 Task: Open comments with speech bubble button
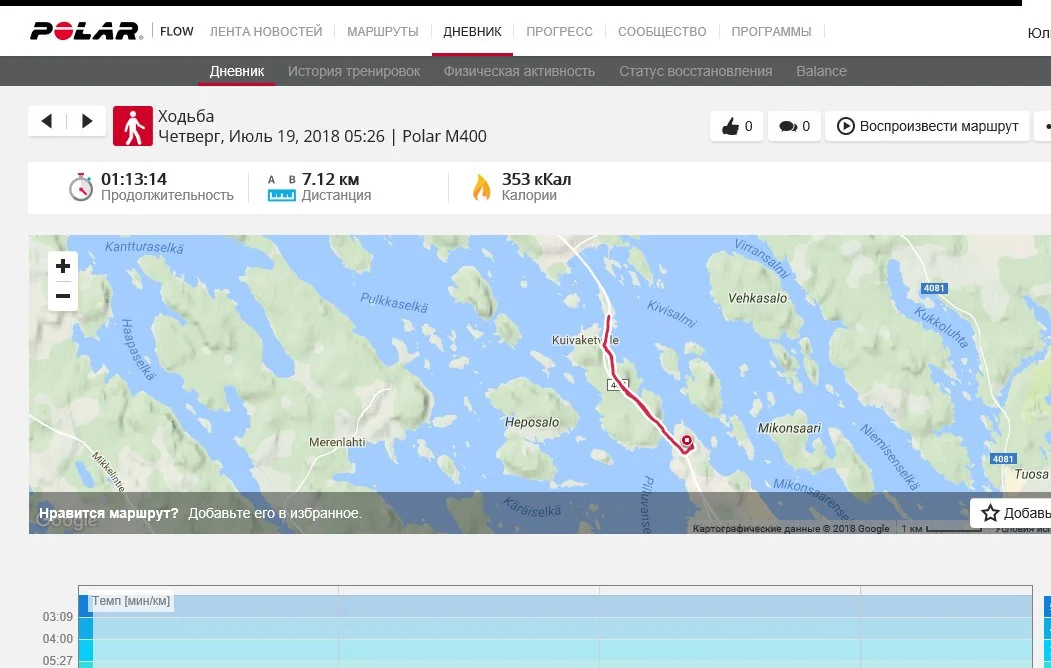794,126
